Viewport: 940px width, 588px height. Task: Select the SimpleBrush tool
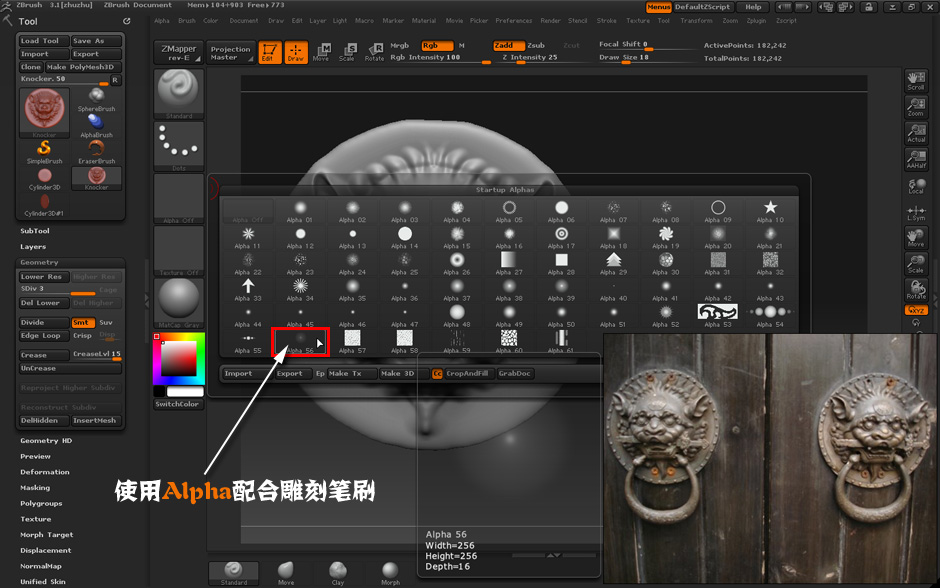tap(44, 152)
